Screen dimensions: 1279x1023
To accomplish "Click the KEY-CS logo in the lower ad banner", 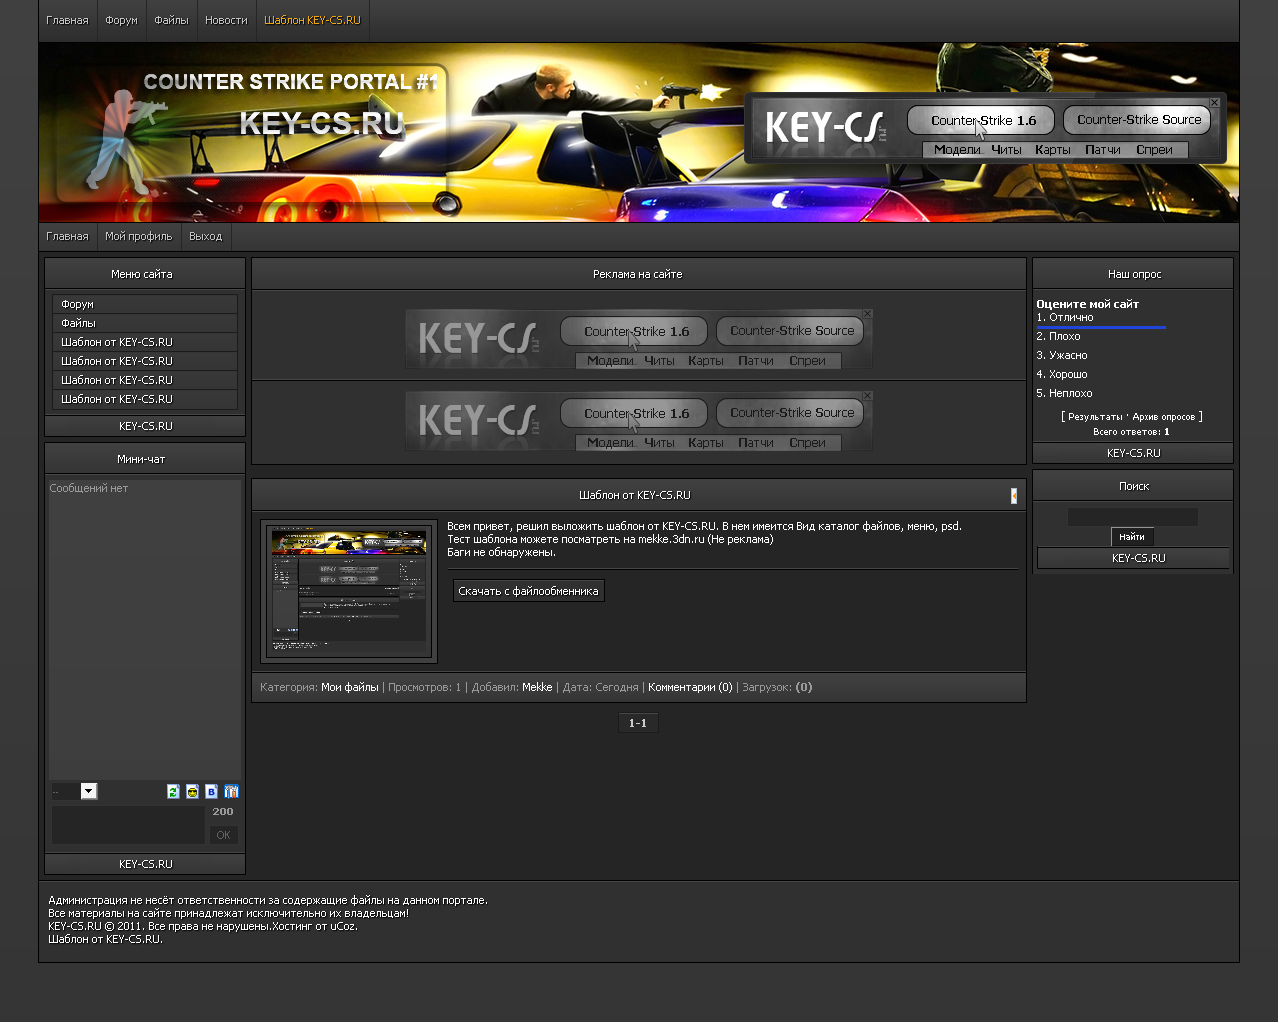I will point(479,421).
